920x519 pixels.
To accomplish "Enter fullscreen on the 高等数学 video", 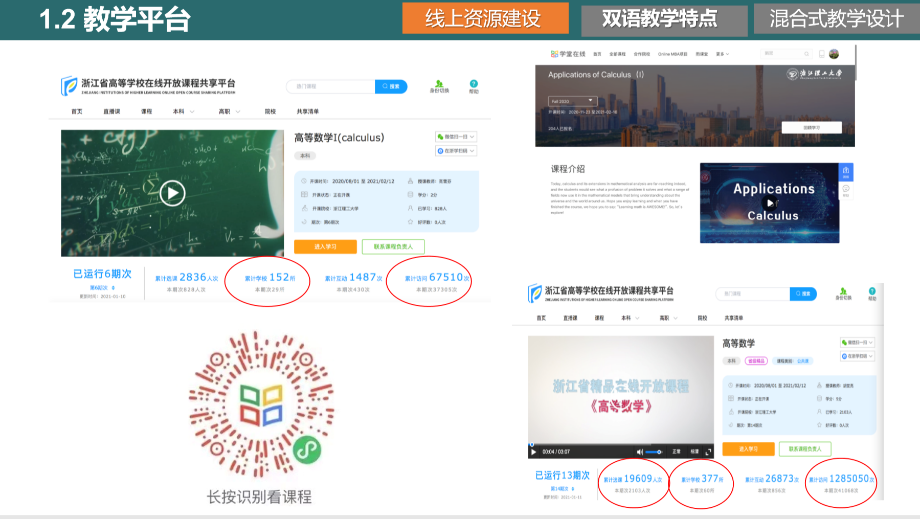I will (x=708, y=452).
